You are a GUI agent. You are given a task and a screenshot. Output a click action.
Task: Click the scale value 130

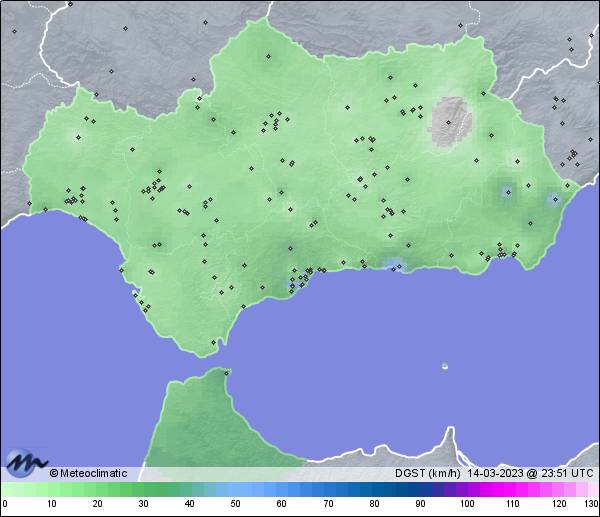click(592, 503)
